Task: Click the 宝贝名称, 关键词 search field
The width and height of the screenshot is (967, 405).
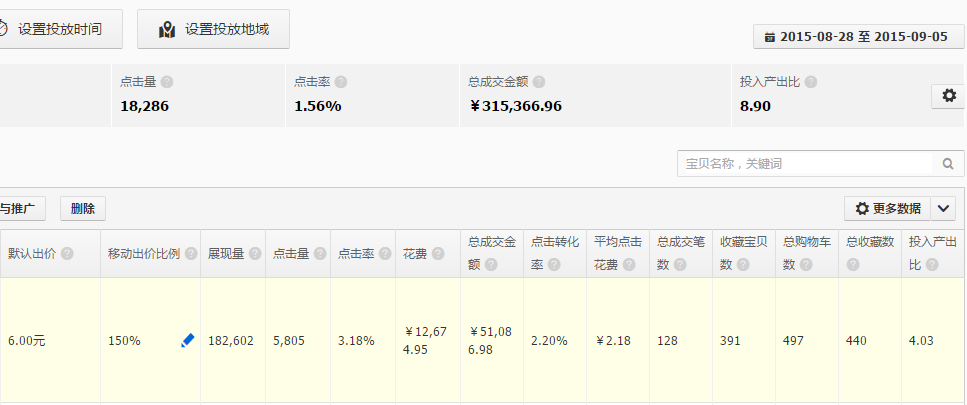Action: tap(805, 164)
